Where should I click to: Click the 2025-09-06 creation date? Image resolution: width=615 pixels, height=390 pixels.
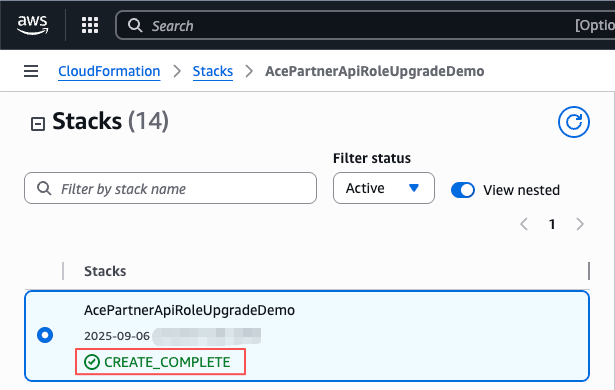tap(117, 336)
